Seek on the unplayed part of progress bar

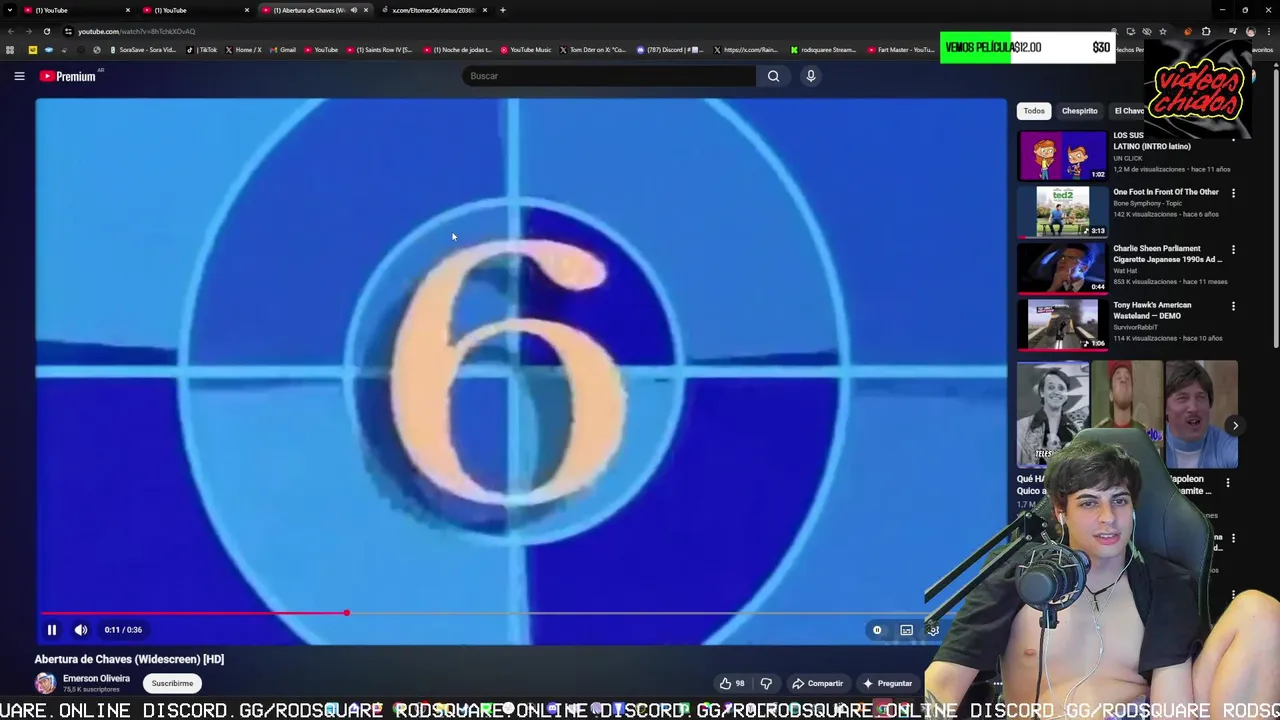pos(640,613)
